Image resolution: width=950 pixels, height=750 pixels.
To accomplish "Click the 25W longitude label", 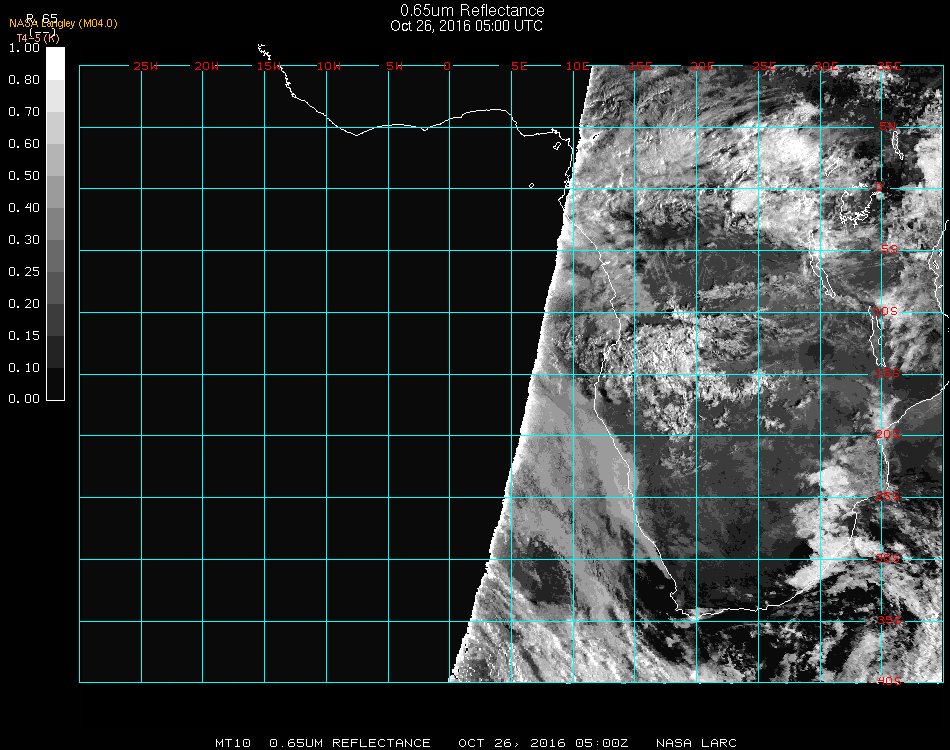I will tap(146, 67).
